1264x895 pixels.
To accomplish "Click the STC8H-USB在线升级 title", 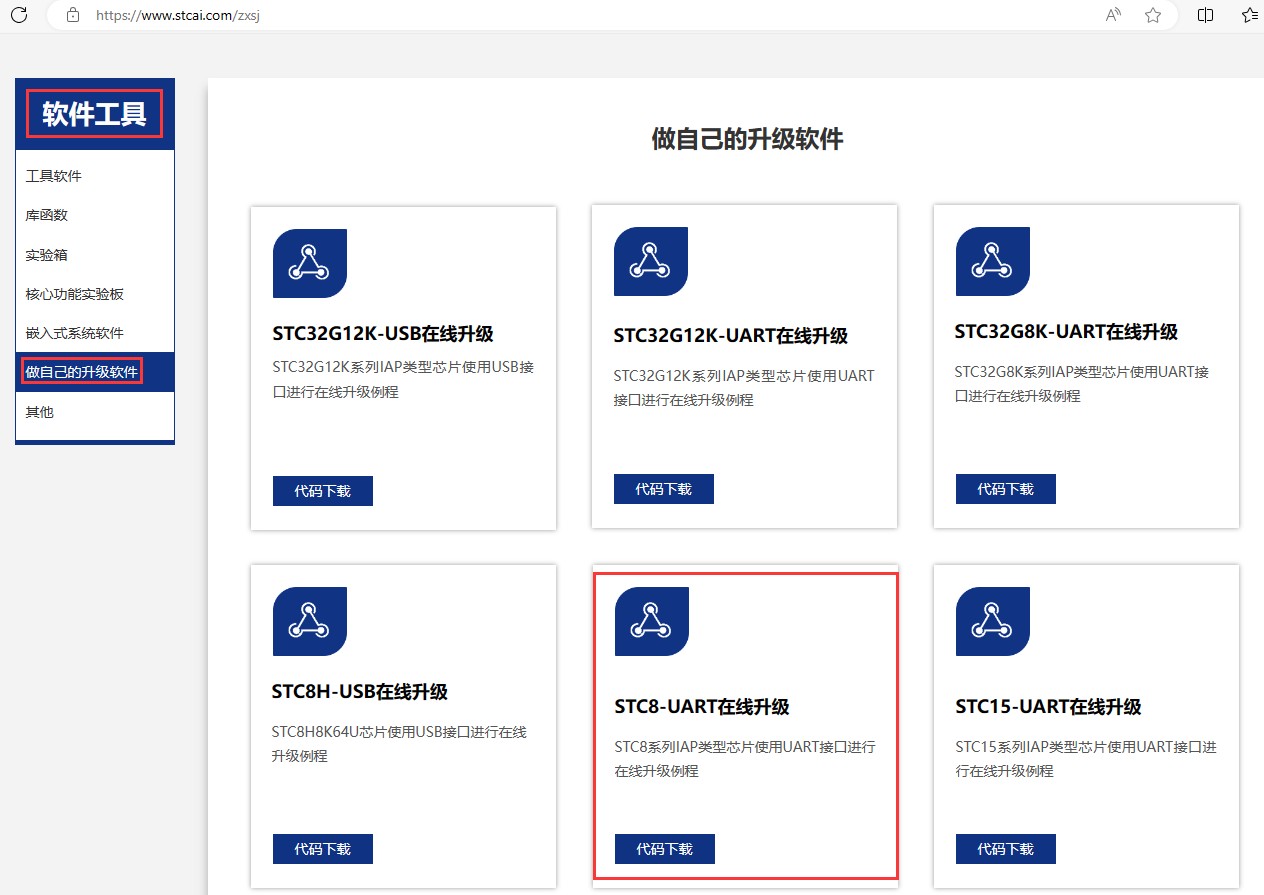I will click(x=360, y=692).
